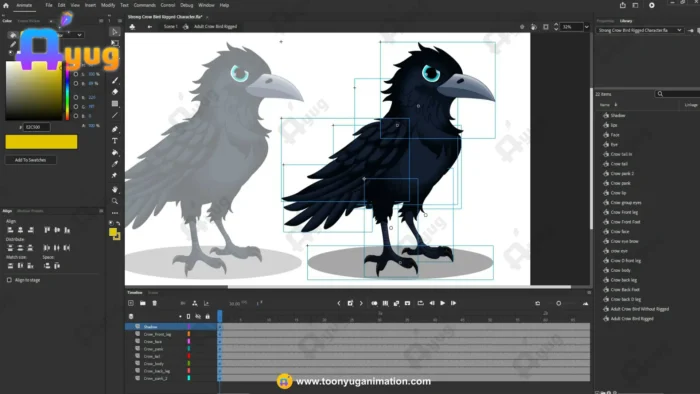Swap stroke and fill colors icon

tap(118, 223)
